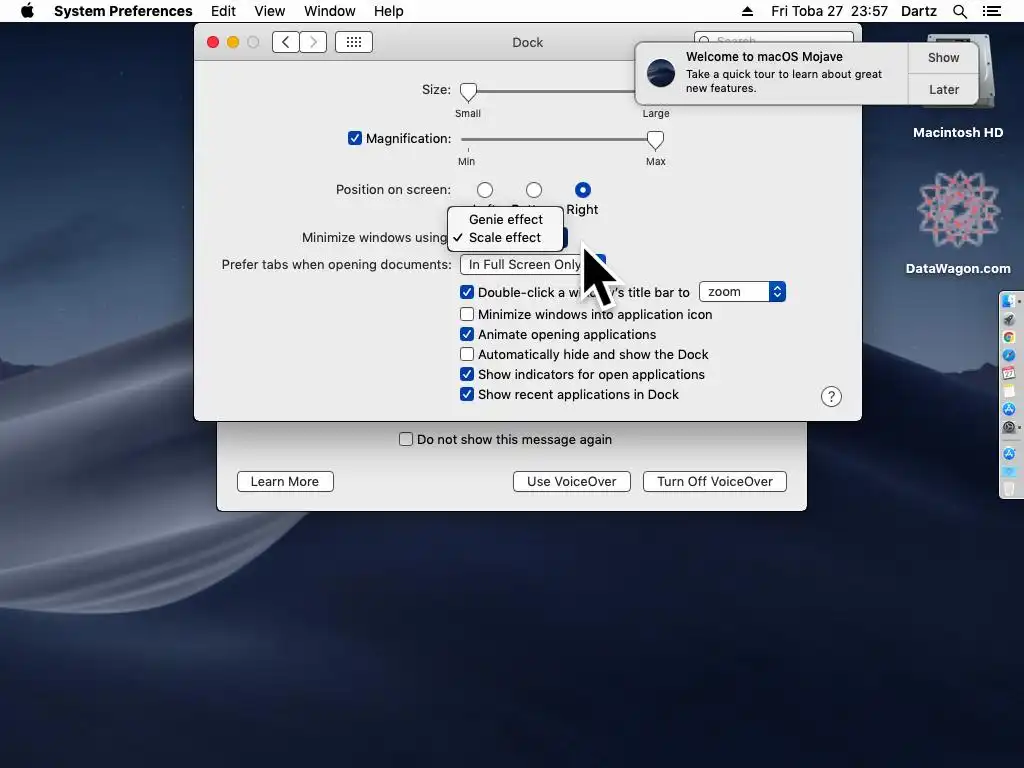The width and height of the screenshot is (1024, 768).
Task: Open Google Chrome from the Dock
Action: coord(1009,337)
